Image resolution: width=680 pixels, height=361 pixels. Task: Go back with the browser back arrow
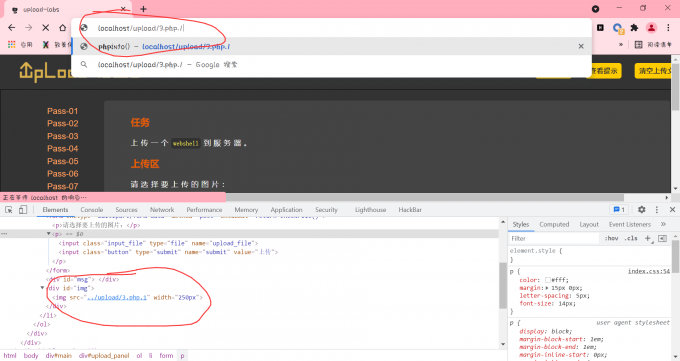click(x=12, y=28)
